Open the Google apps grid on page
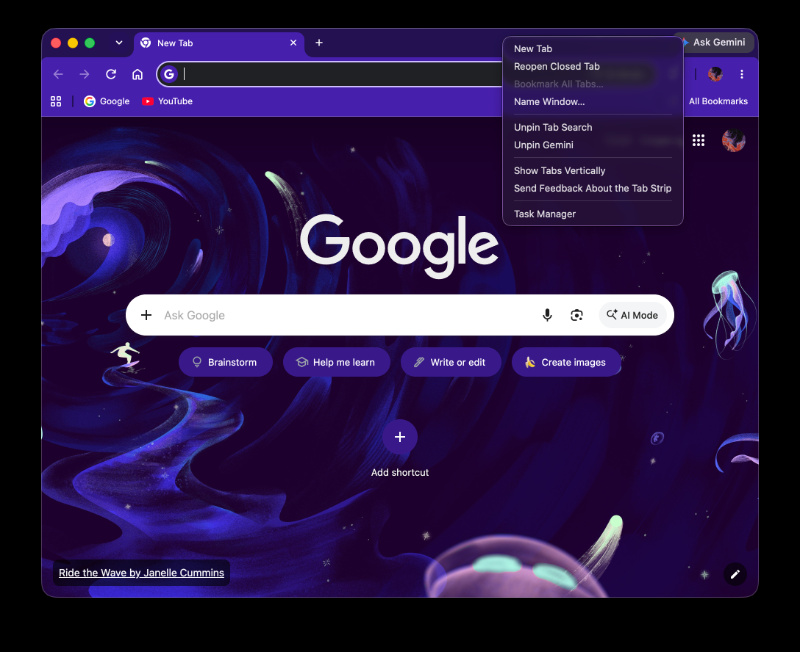800x652 pixels. pos(698,140)
